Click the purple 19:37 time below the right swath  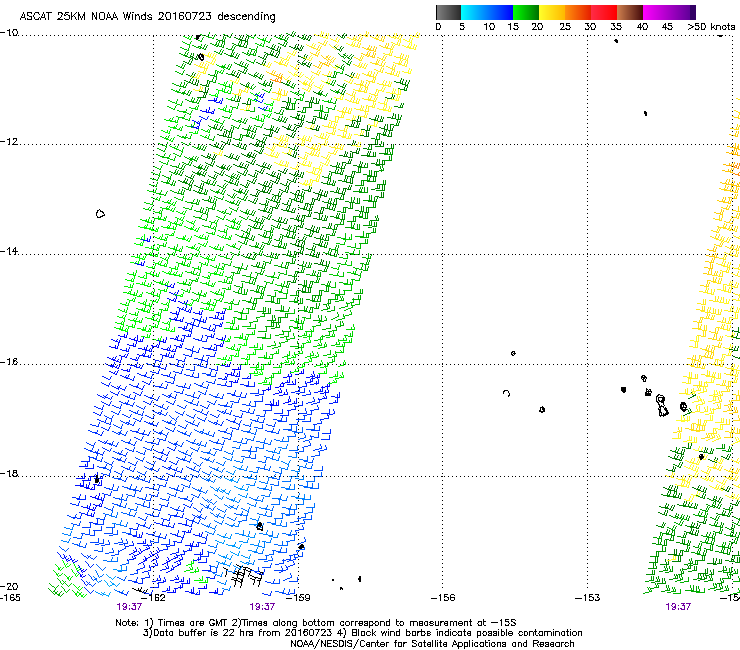click(x=678, y=607)
